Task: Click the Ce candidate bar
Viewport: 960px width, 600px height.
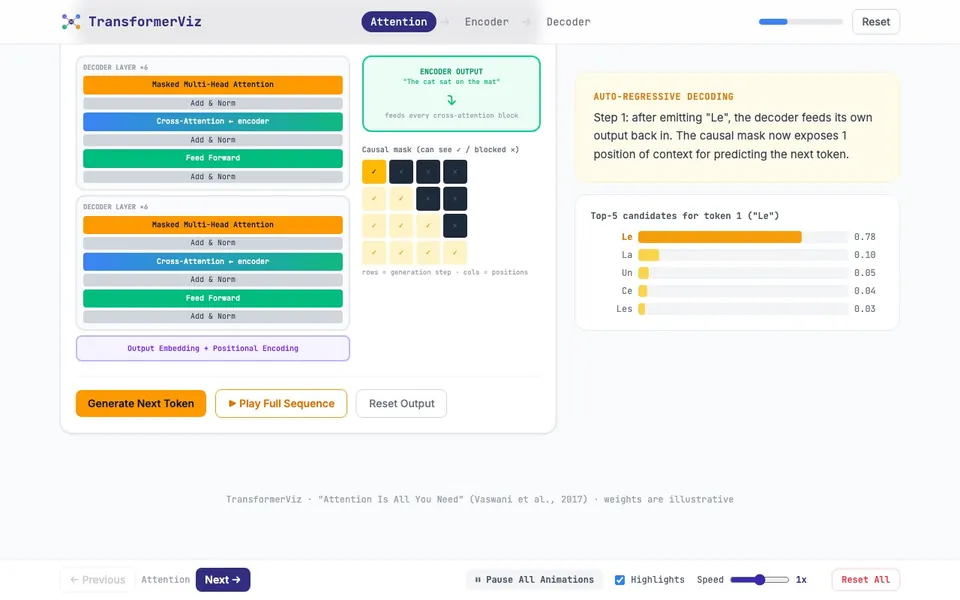Action: [643, 291]
